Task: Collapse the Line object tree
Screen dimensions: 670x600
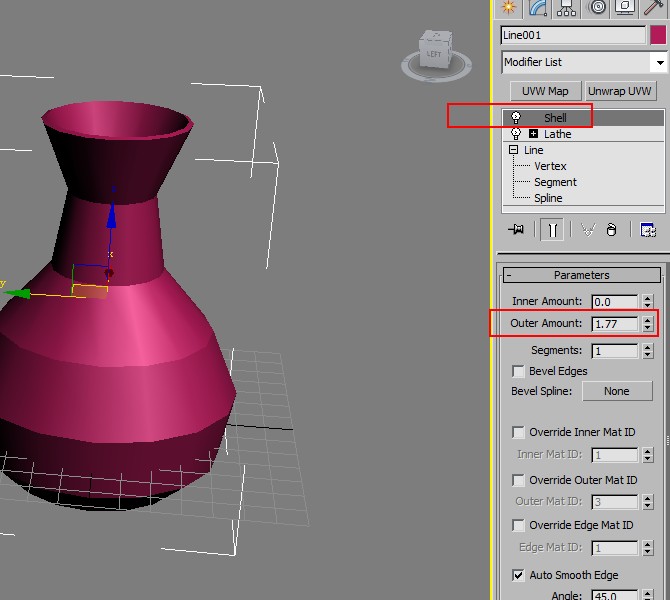Action: click(513, 150)
